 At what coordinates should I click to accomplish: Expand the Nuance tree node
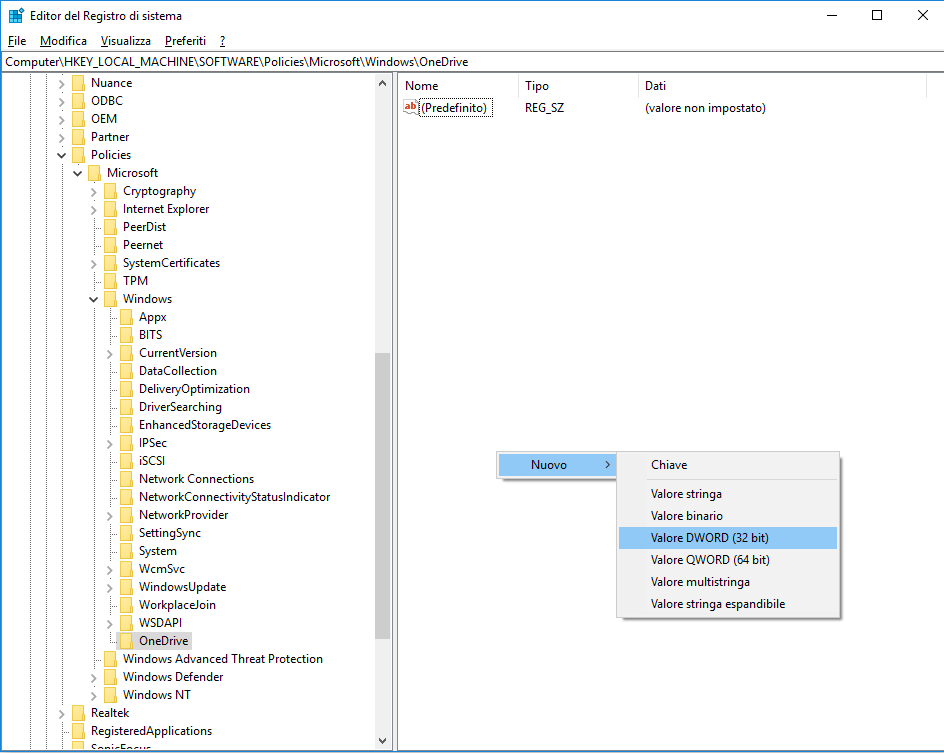coord(61,83)
